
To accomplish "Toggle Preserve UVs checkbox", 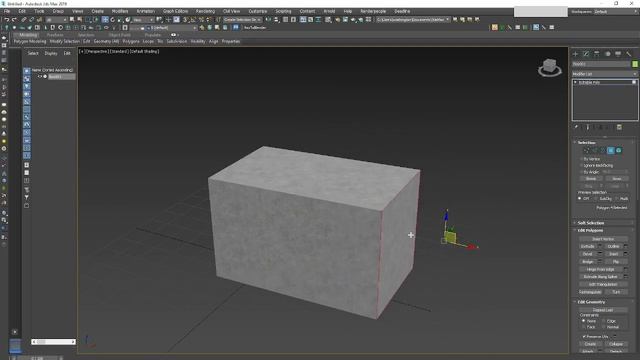I will (584, 336).
